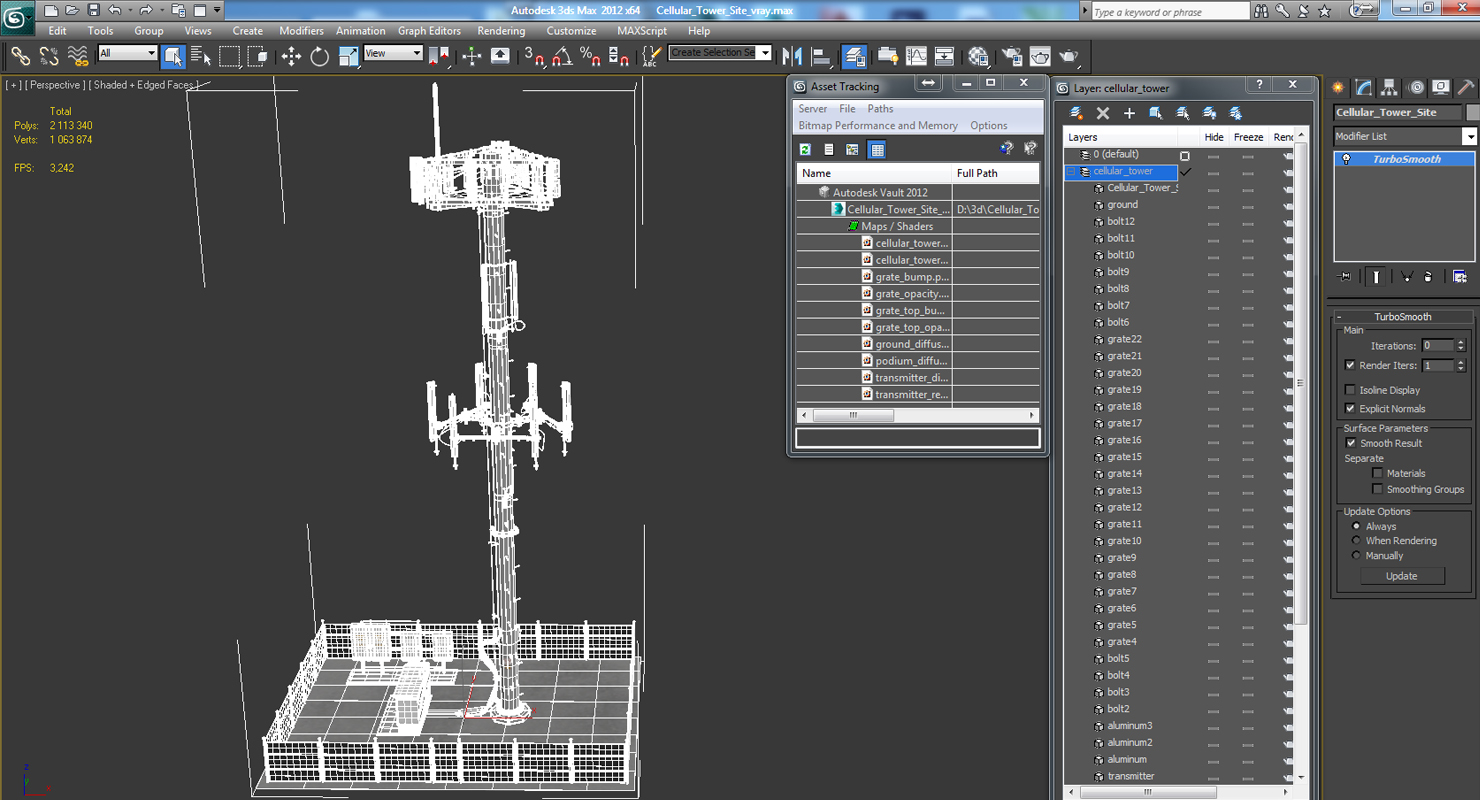Select the When Rendering radio option
The image size is (1480, 800).
pyautogui.click(x=1357, y=541)
